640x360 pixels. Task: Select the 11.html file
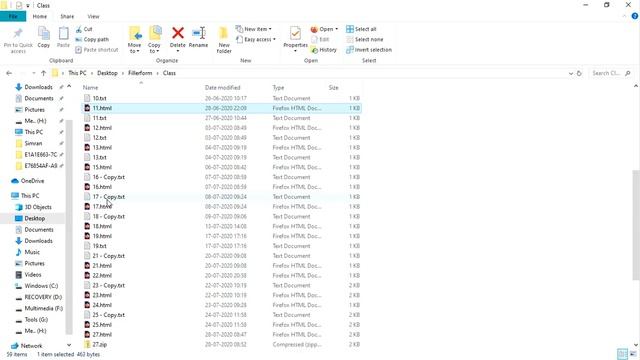(x=222, y=108)
